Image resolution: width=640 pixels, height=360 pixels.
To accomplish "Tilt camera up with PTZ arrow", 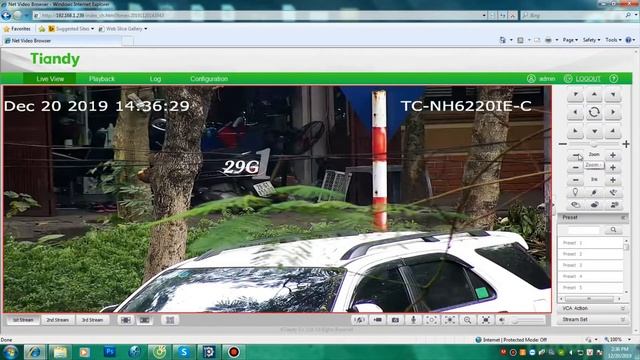I will (594, 95).
